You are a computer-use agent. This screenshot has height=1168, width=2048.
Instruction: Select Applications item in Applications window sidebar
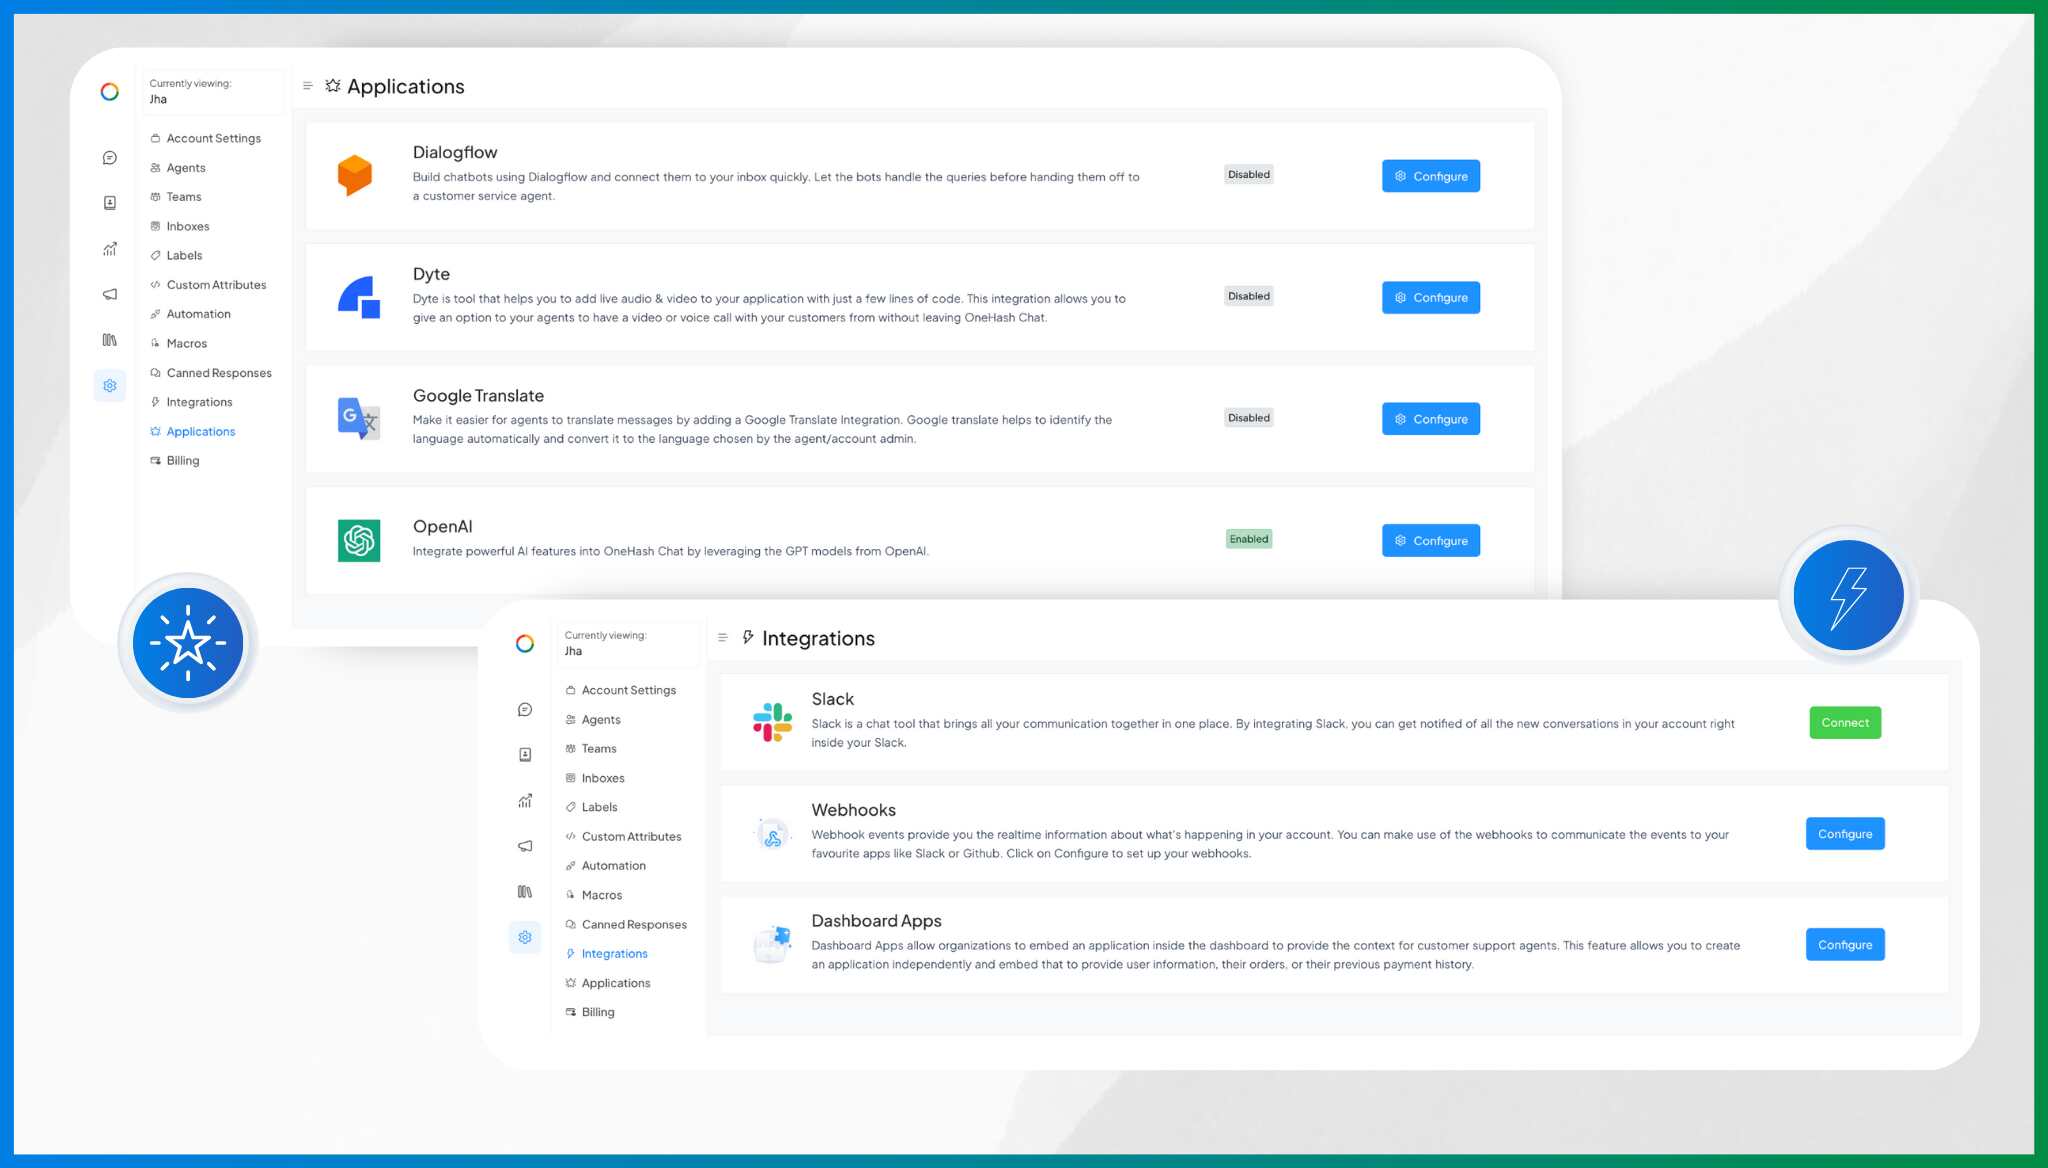click(193, 432)
